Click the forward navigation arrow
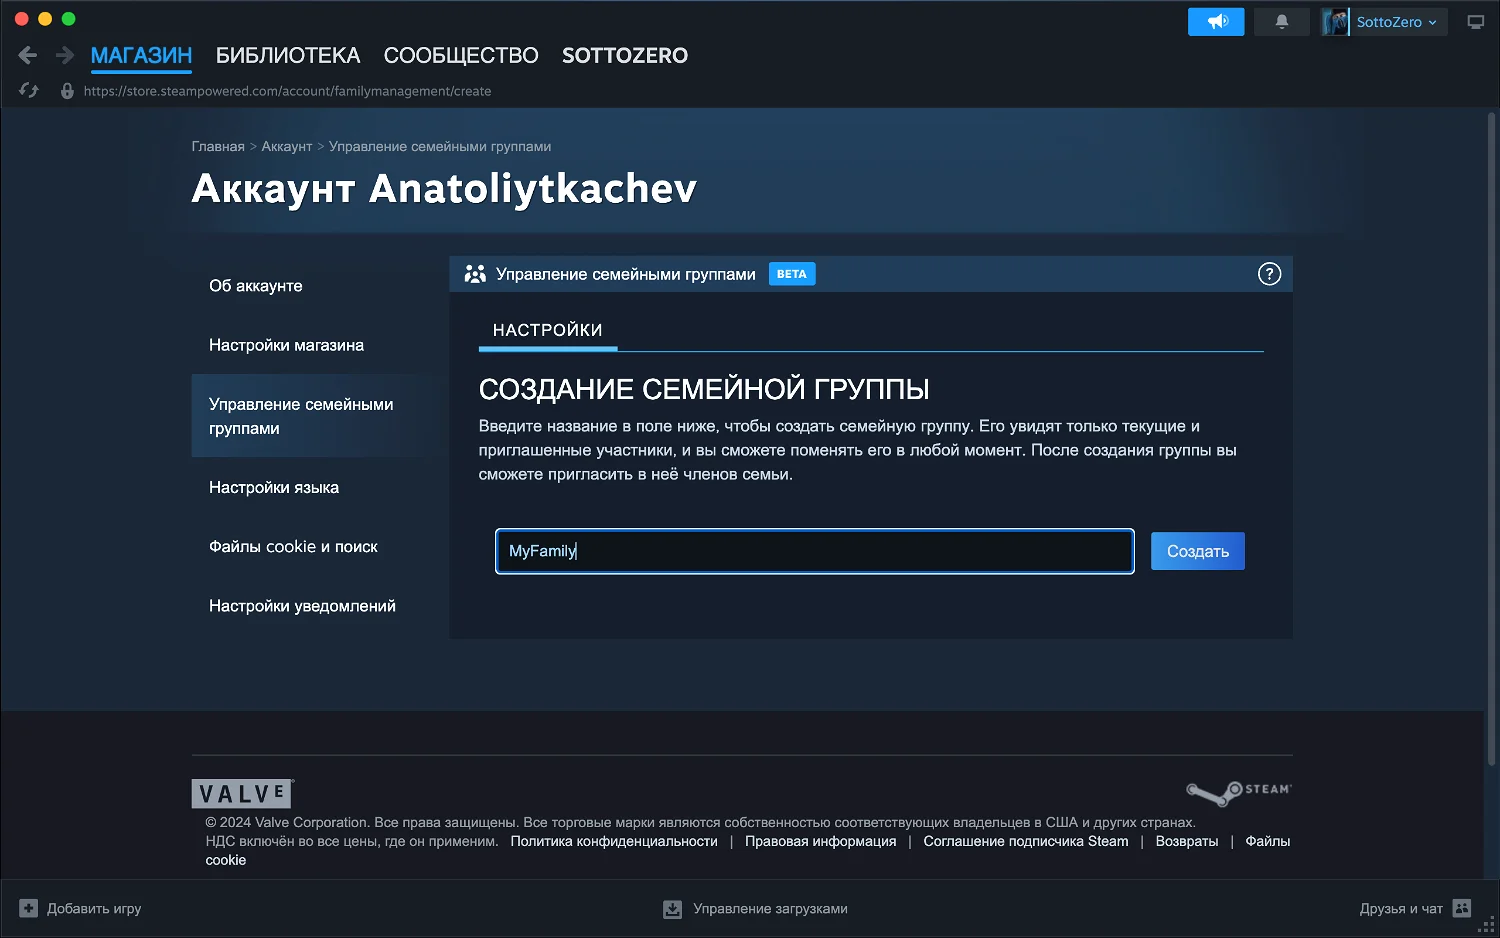 point(65,55)
